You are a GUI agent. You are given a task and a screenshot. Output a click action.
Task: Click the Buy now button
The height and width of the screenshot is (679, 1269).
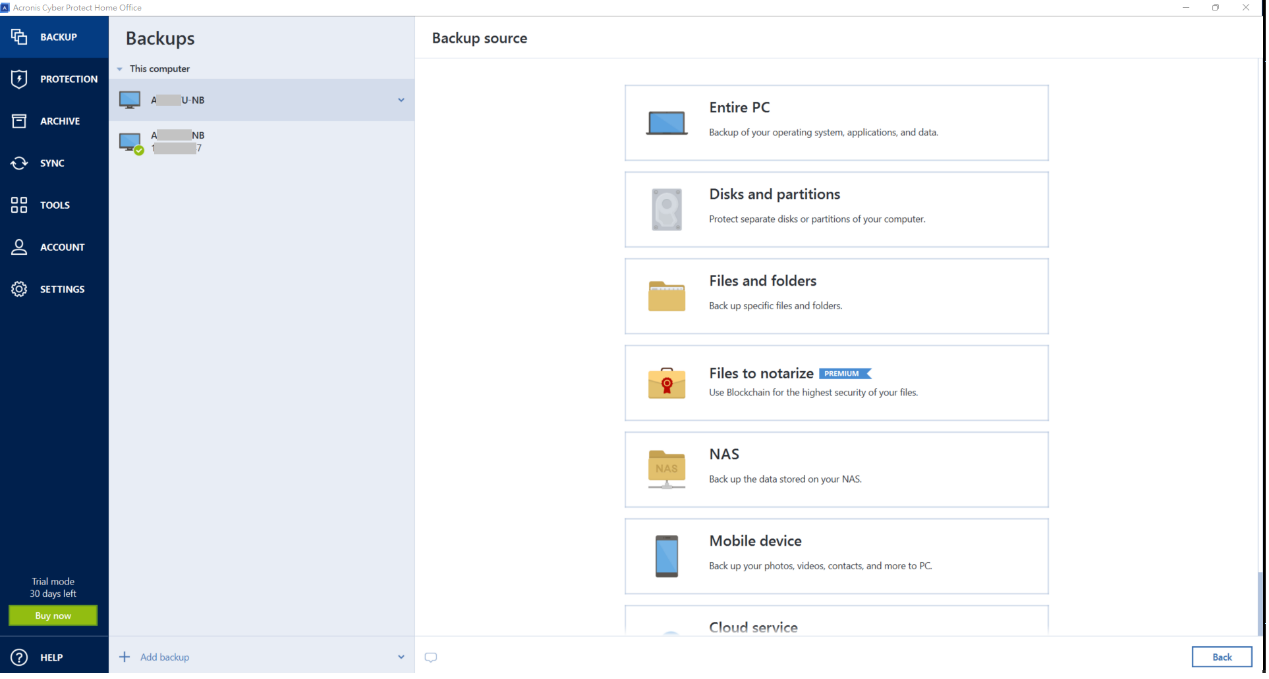[x=53, y=616]
